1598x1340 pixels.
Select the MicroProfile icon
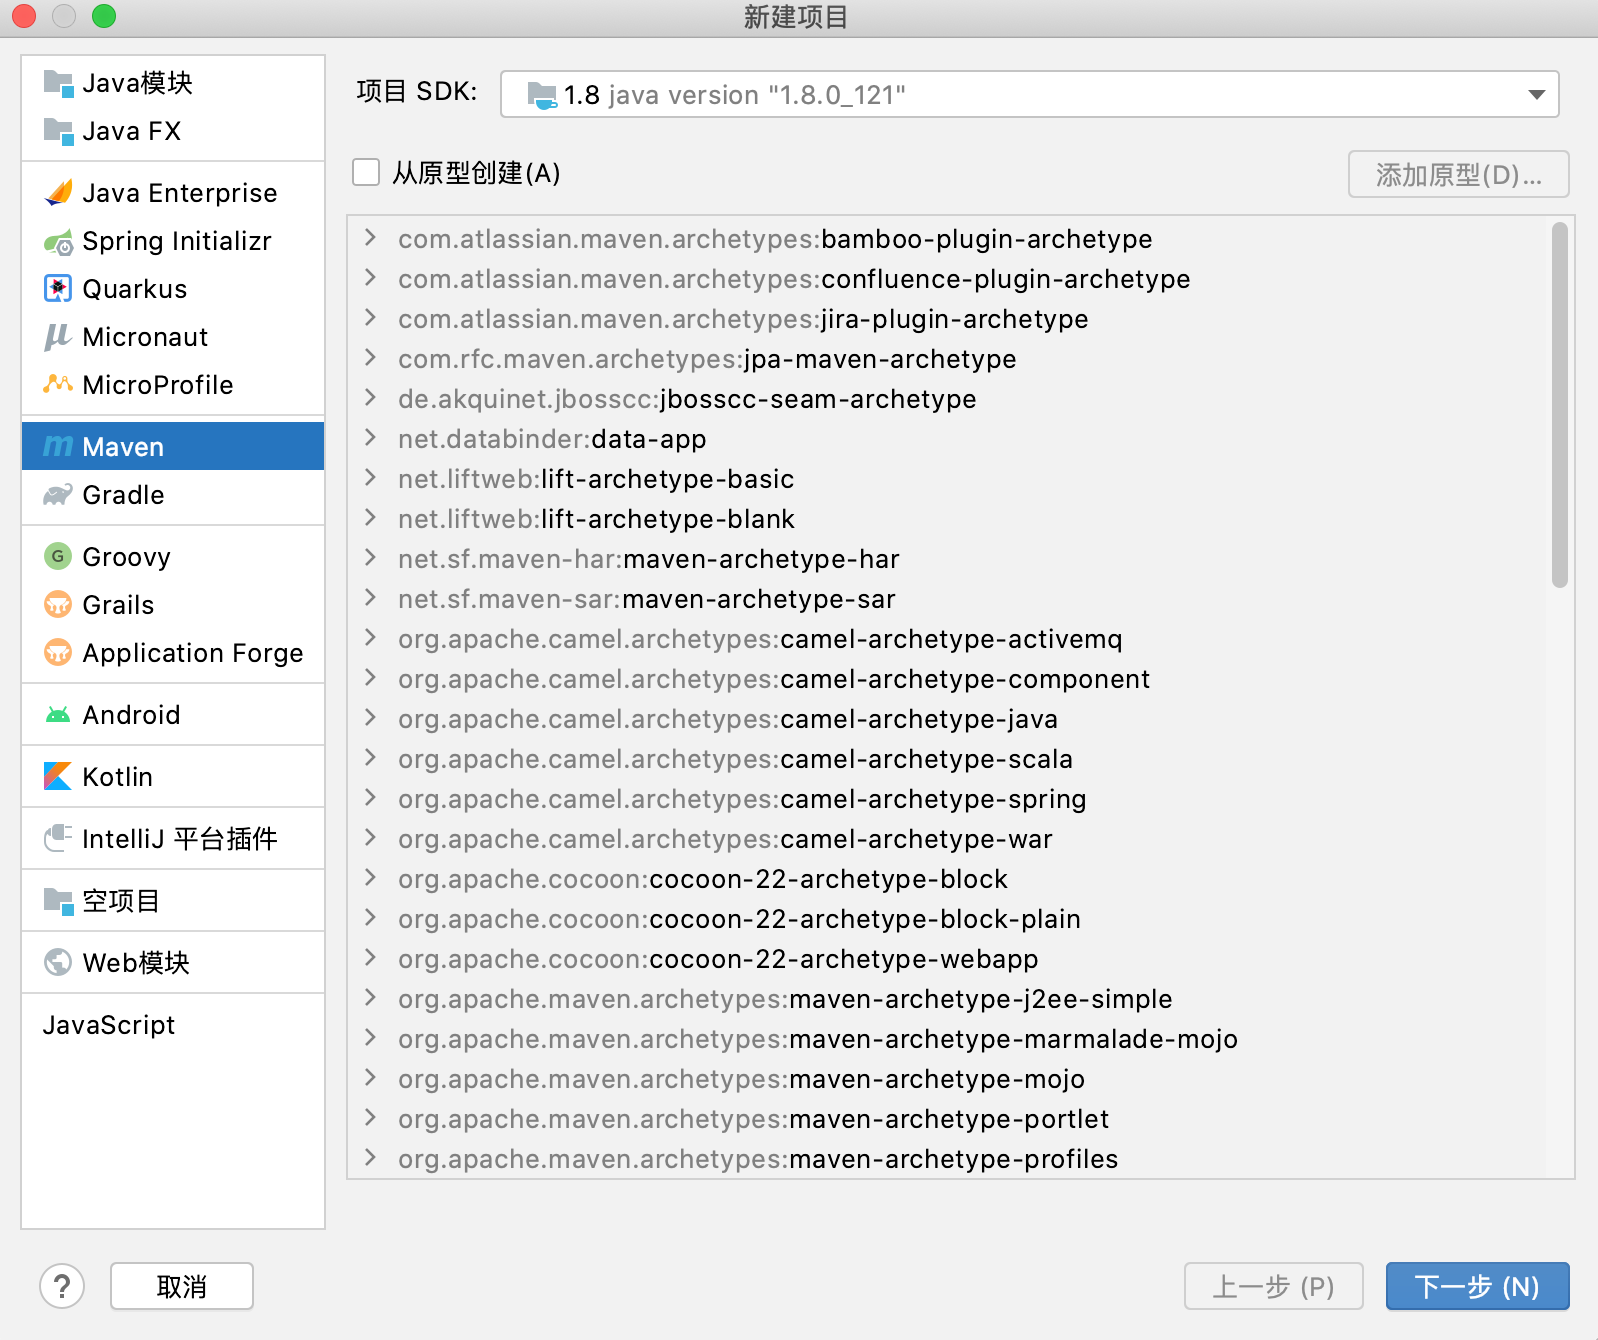[58, 385]
